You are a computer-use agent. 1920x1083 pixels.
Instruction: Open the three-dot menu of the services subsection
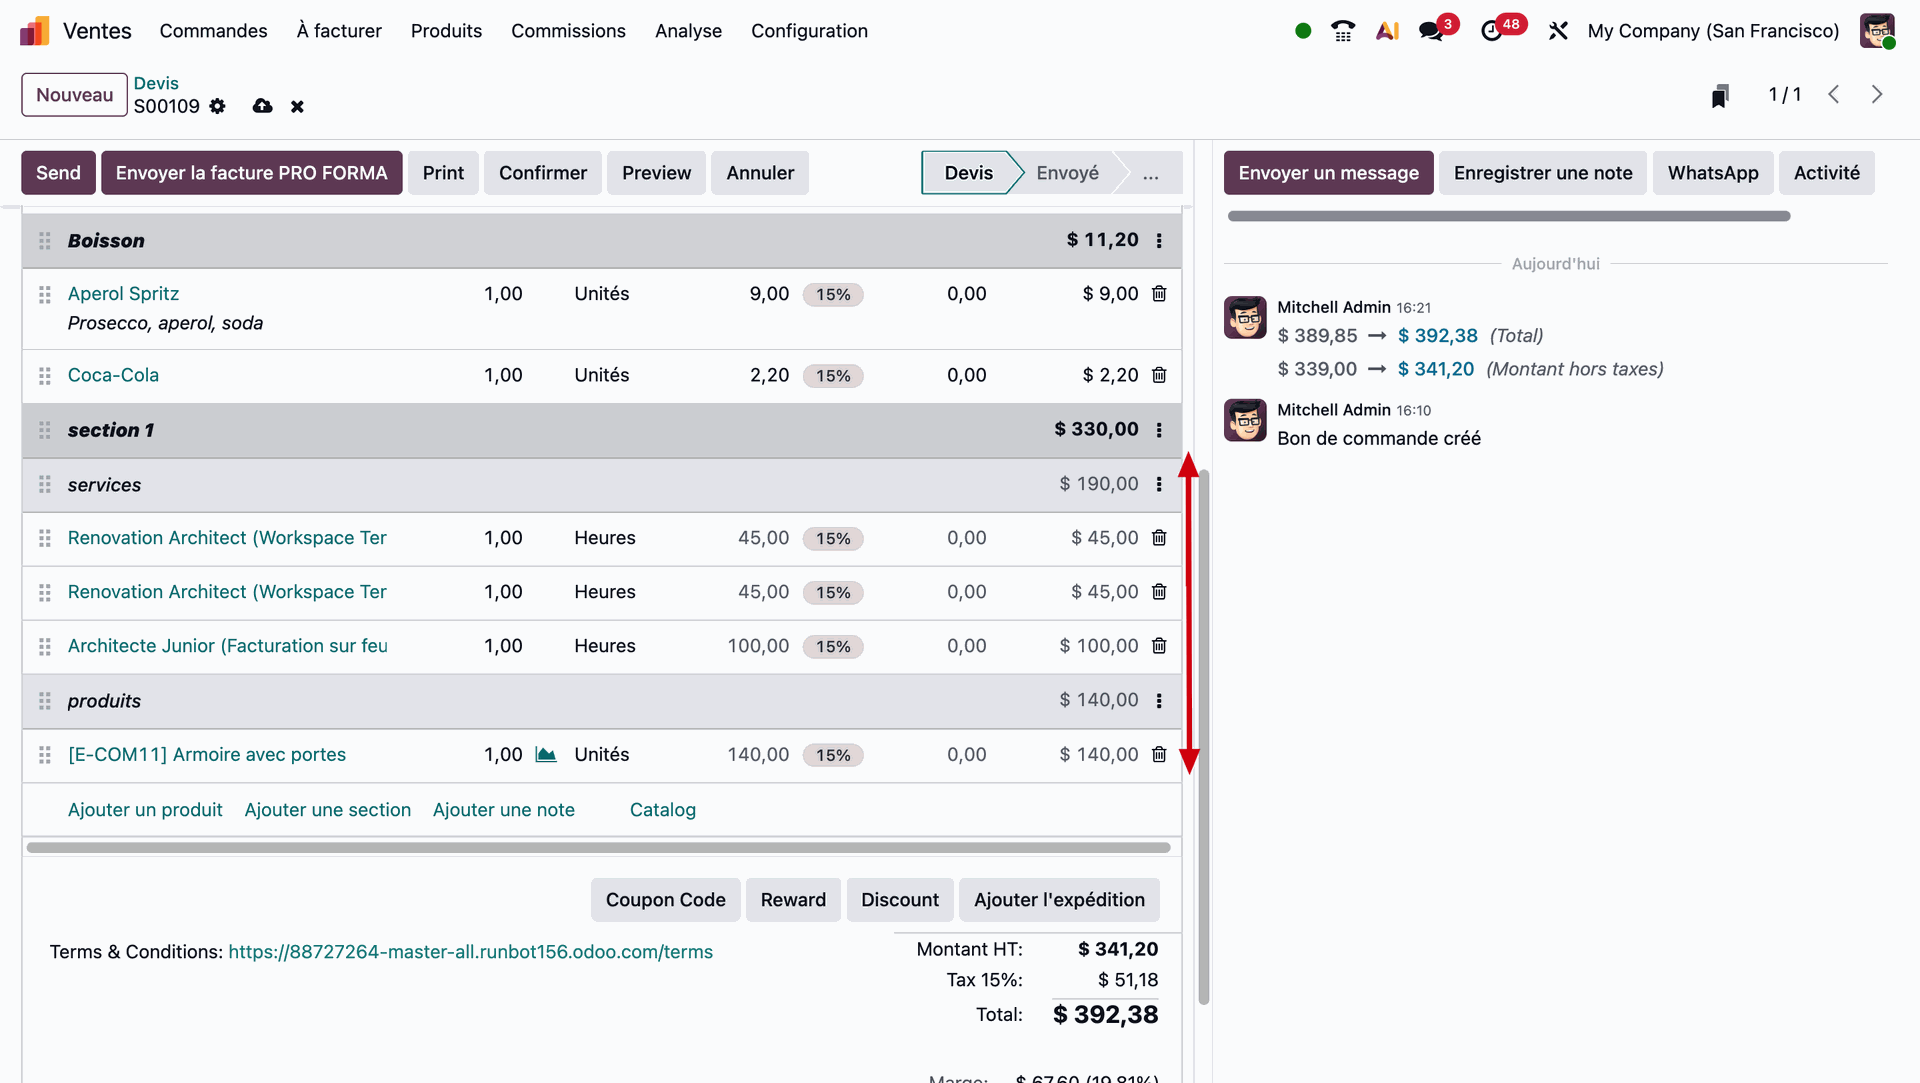point(1159,485)
